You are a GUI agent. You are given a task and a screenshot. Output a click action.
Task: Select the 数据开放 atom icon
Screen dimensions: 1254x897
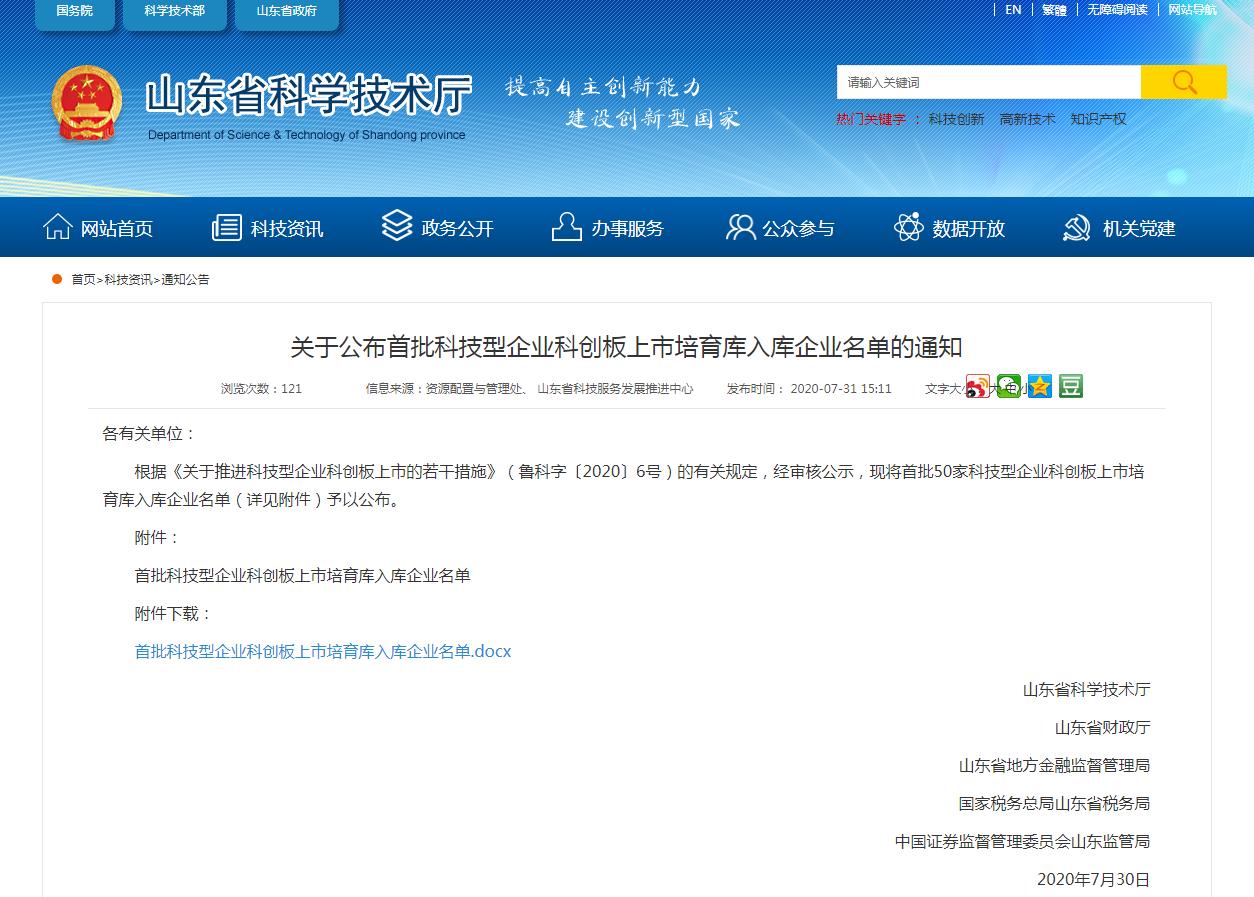tap(908, 227)
